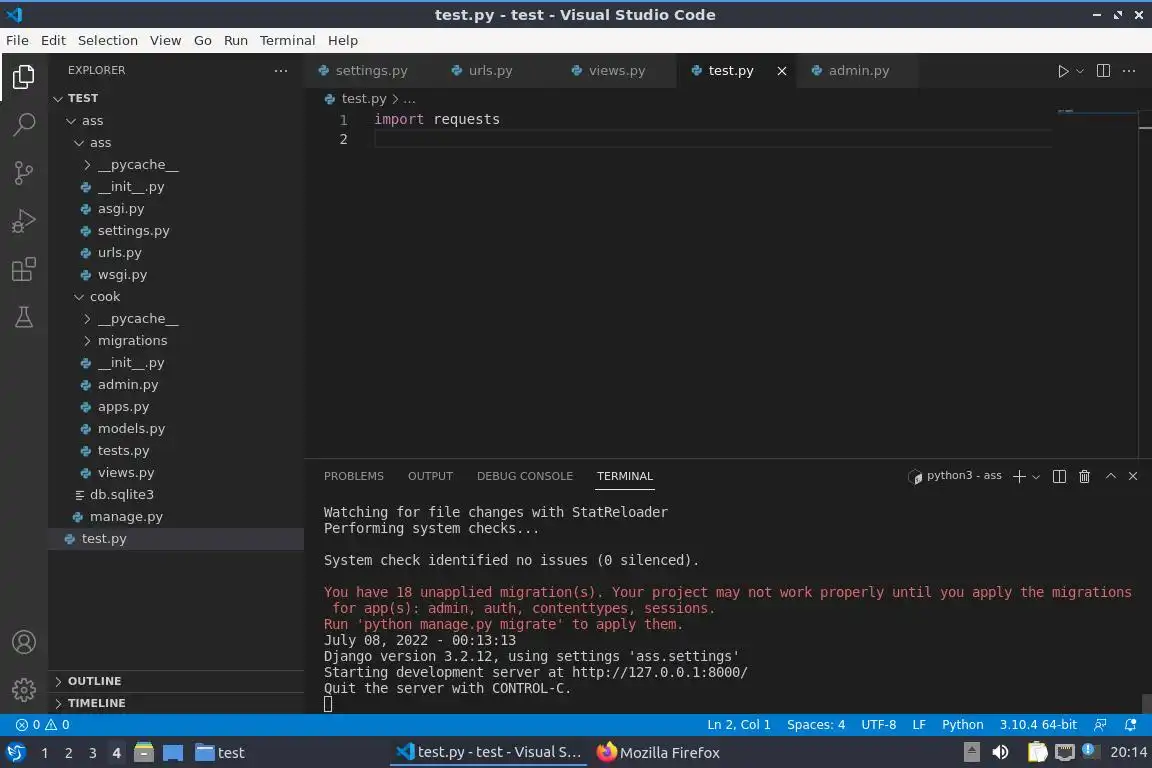1152x768 pixels.
Task: Collapse the cook folder
Action: click(79, 297)
